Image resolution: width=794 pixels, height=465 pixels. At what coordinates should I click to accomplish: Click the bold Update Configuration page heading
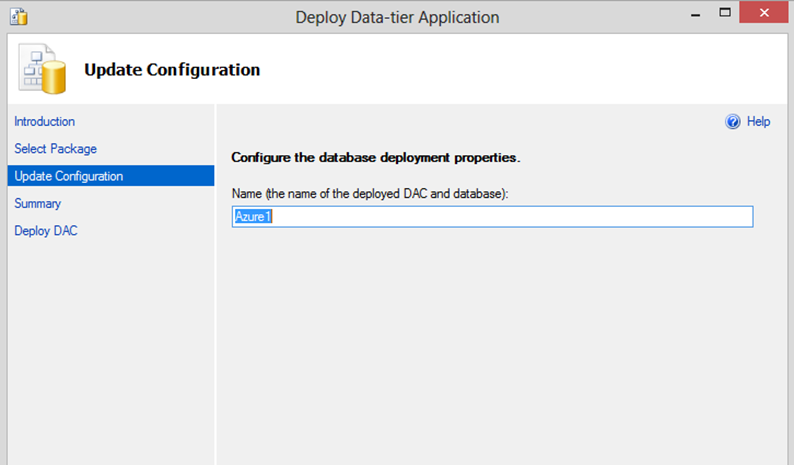coord(172,70)
